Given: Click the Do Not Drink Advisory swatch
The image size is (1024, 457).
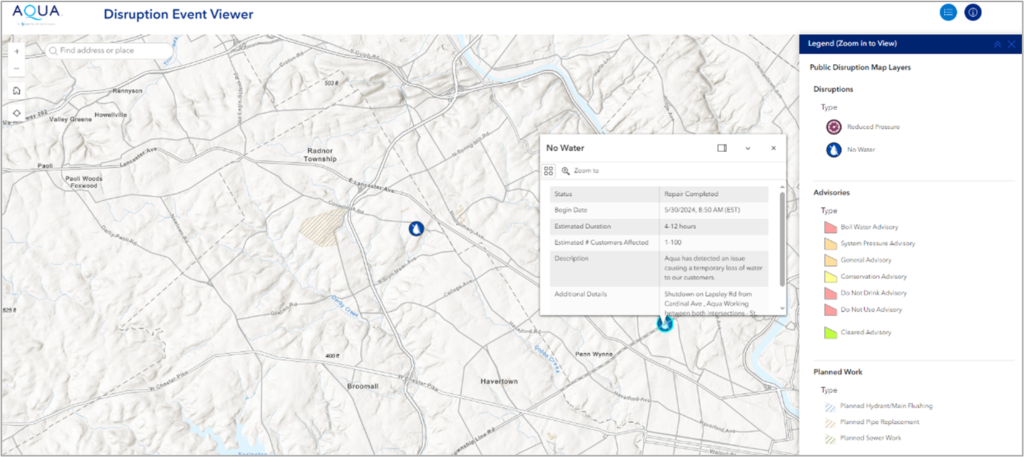Looking at the screenshot, I should click(831, 293).
